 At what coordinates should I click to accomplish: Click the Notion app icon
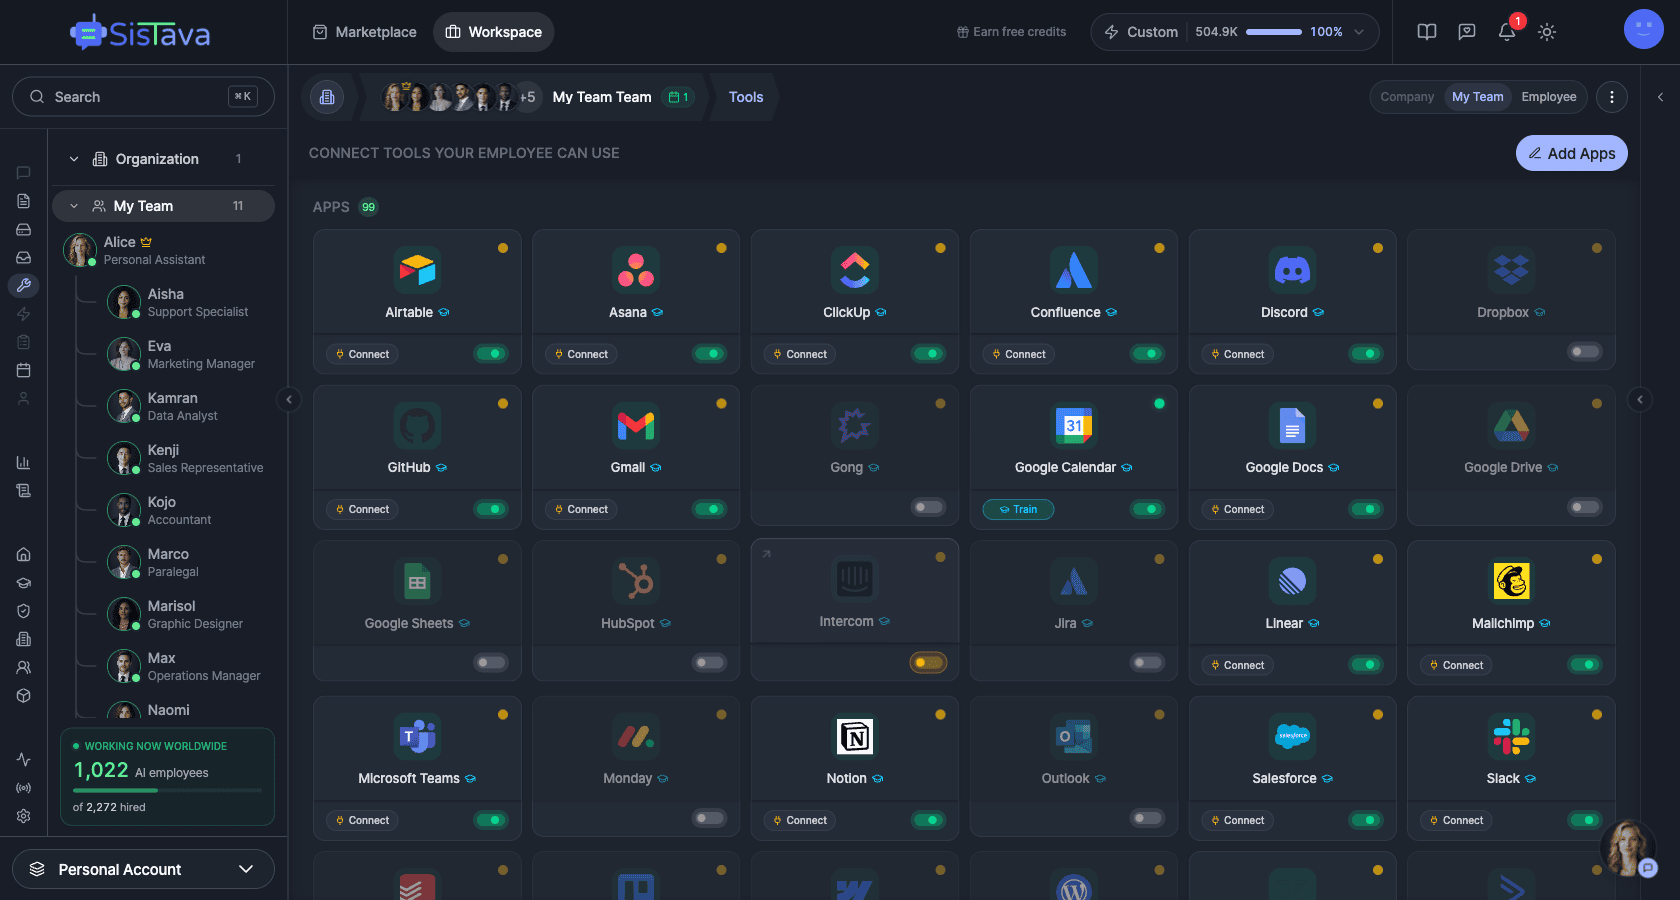855,737
